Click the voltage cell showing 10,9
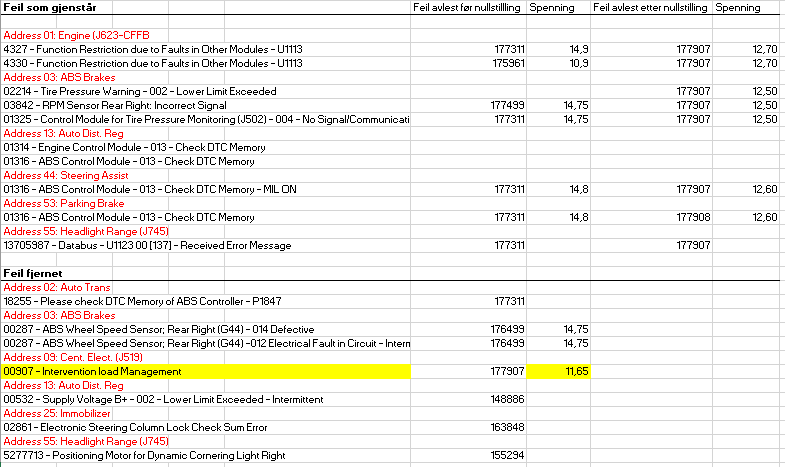785x467 pixels. click(x=577, y=63)
